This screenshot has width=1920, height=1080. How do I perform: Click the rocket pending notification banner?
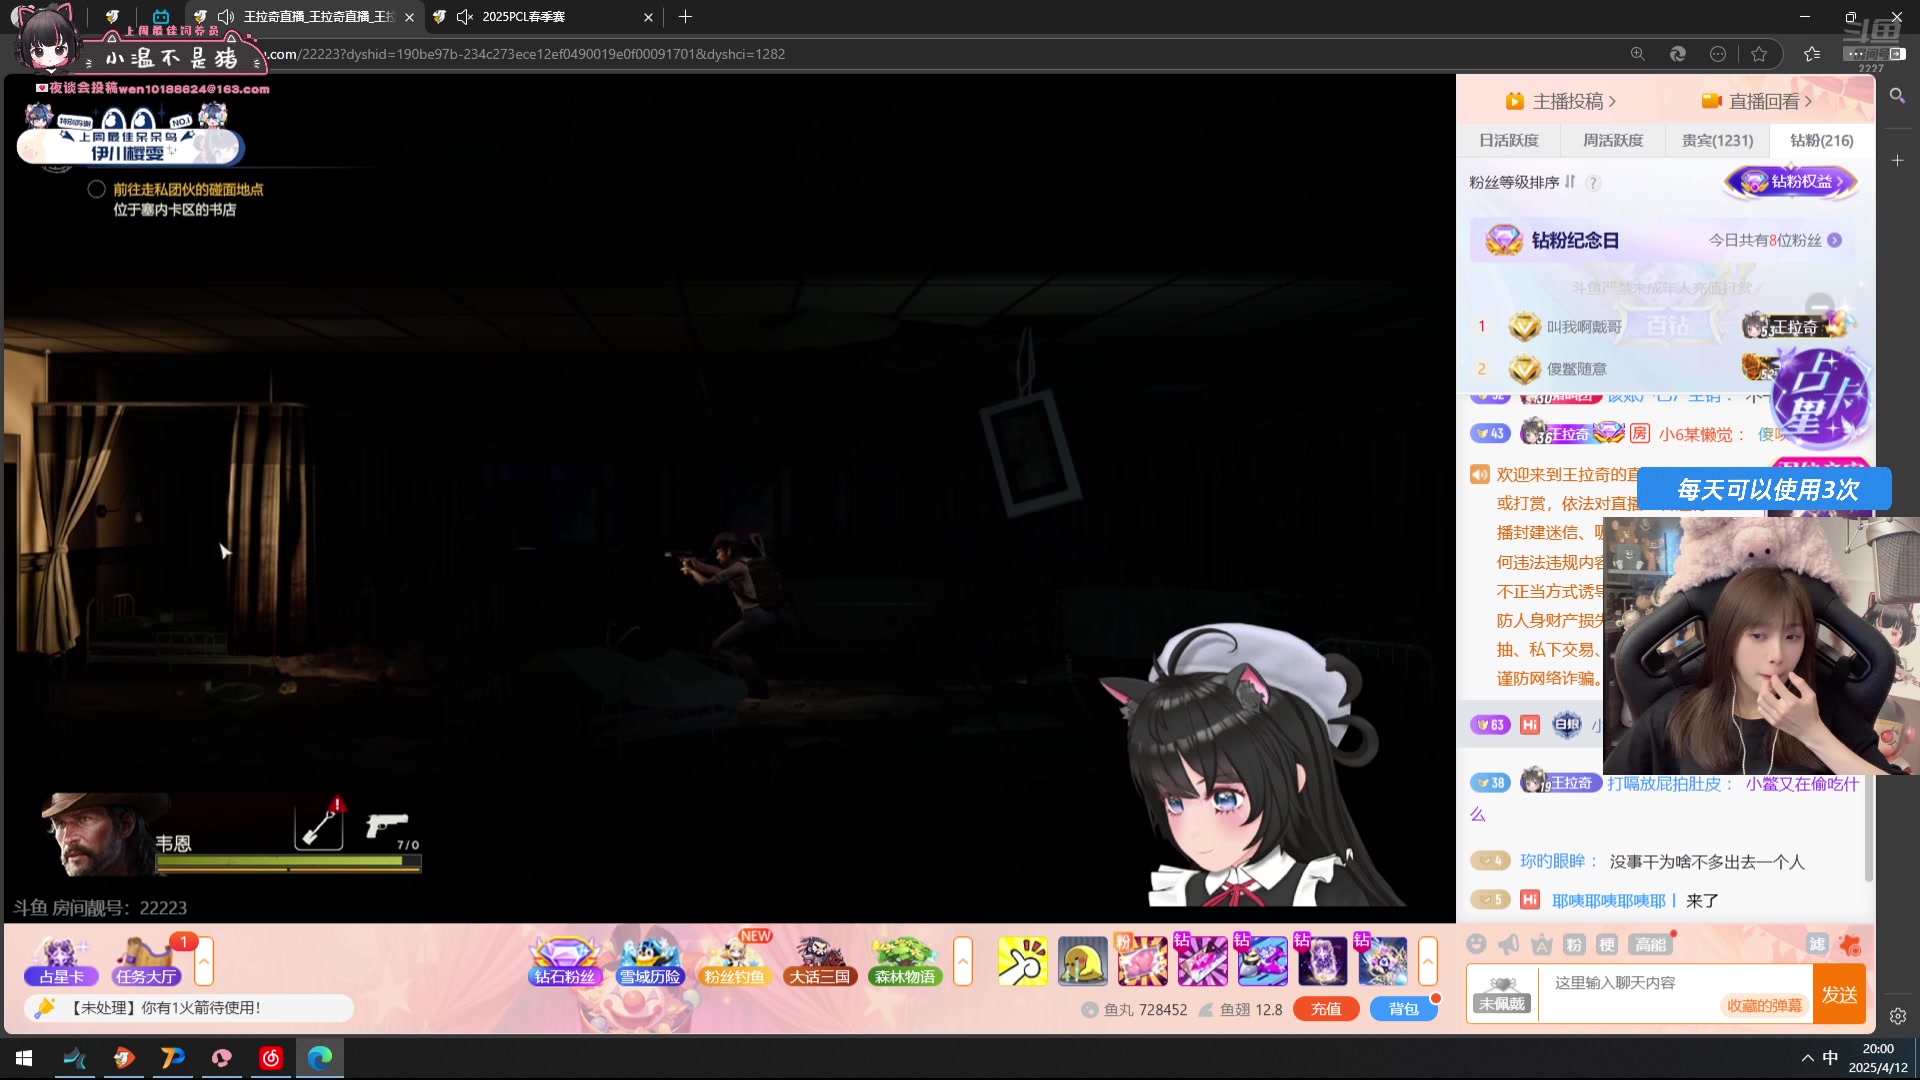point(189,1008)
